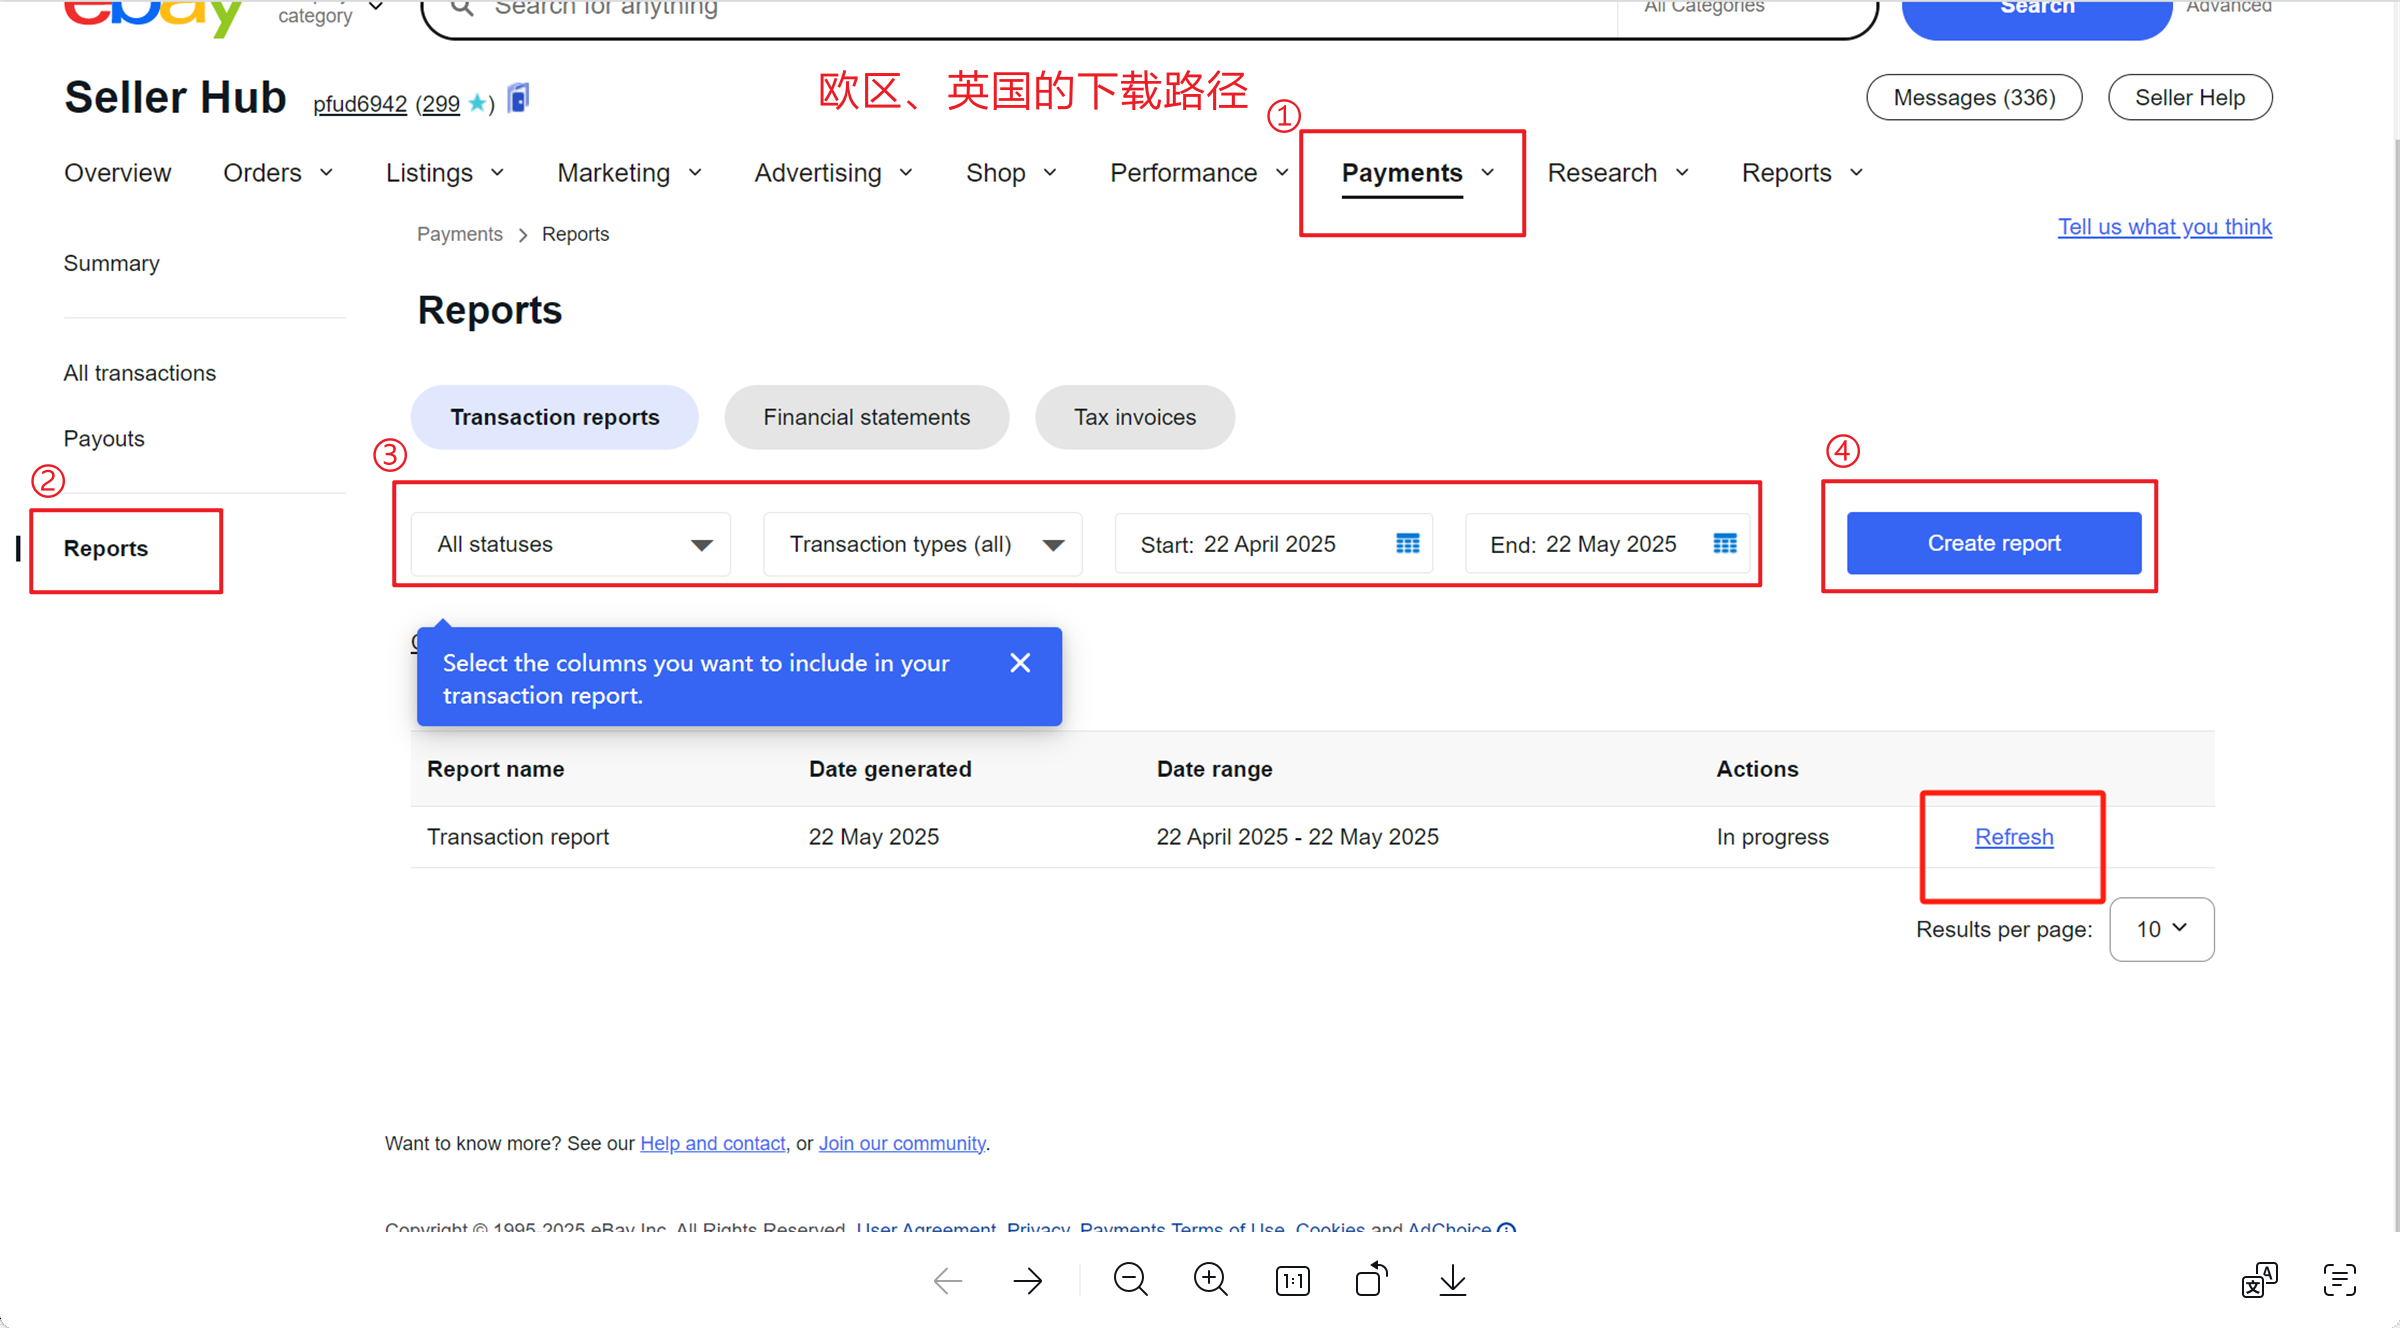Expand Transaction types (all) dropdown

coord(922,544)
